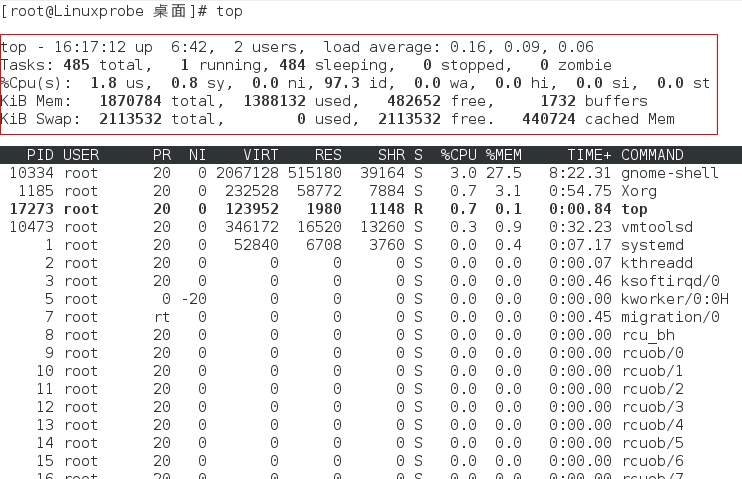Click the 1732 buffers value
Viewport: 742px width, 479px height.
(558, 101)
